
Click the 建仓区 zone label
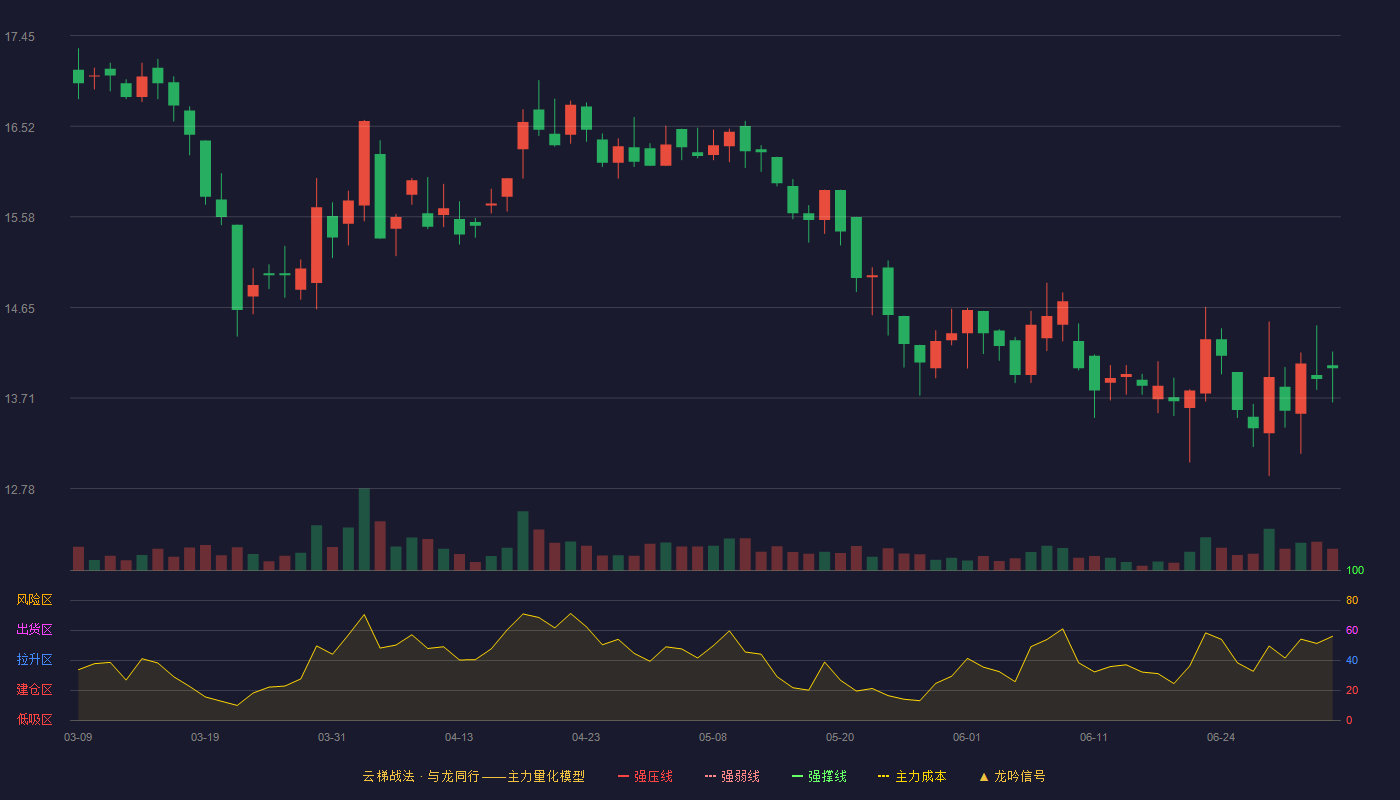[x=34, y=690]
